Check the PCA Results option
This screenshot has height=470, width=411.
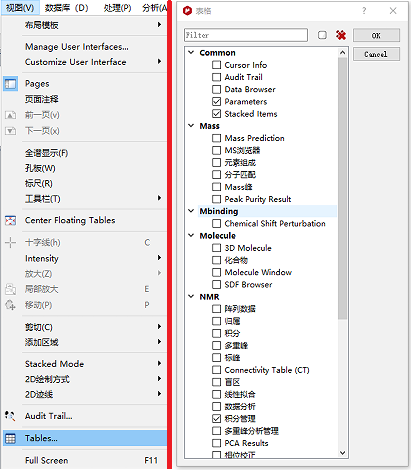click(x=216, y=443)
